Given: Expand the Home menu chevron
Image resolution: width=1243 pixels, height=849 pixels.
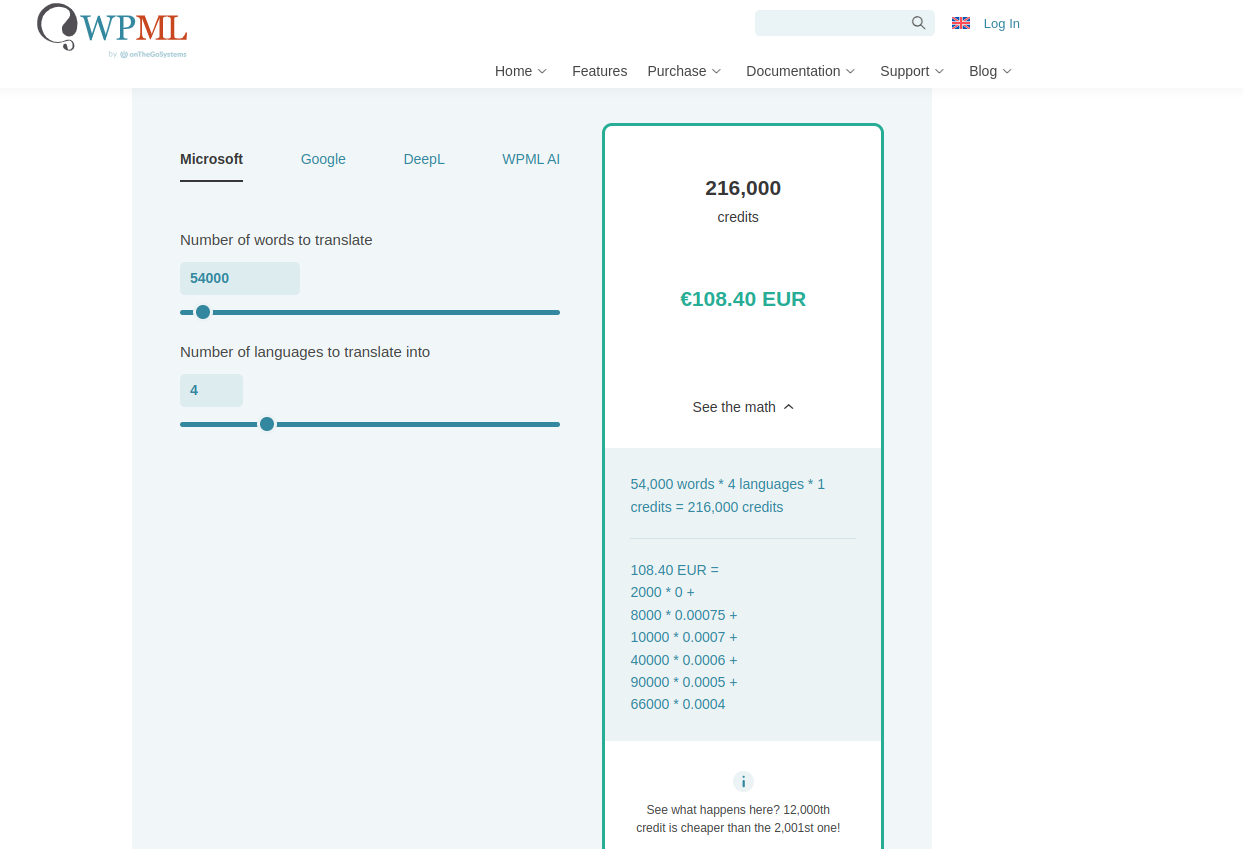Looking at the screenshot, I should tap(542, 71).
